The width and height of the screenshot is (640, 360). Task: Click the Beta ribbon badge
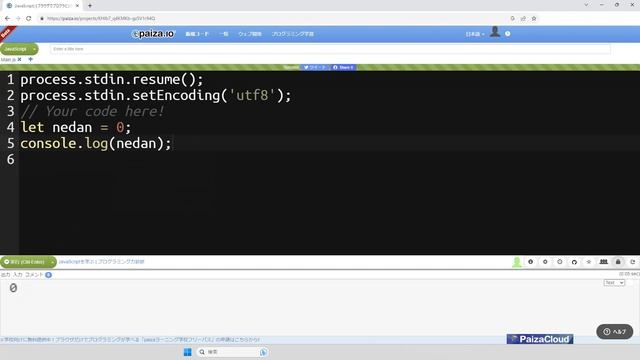click(7, 33)
